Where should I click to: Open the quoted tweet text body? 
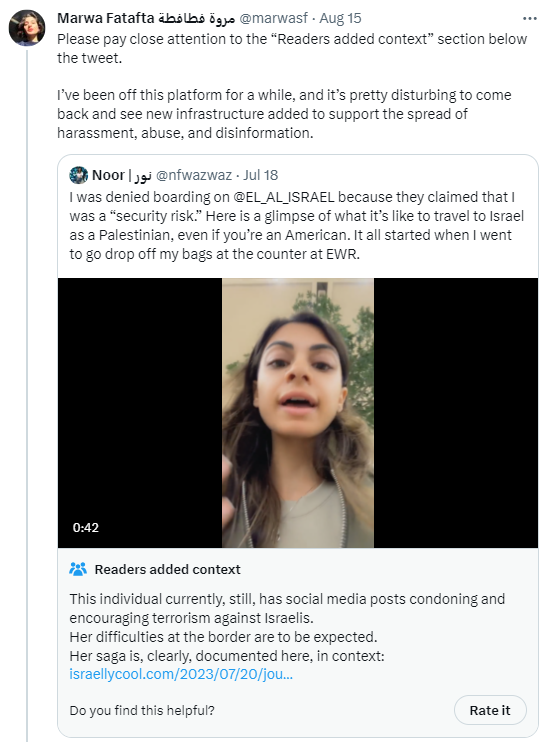297,225
